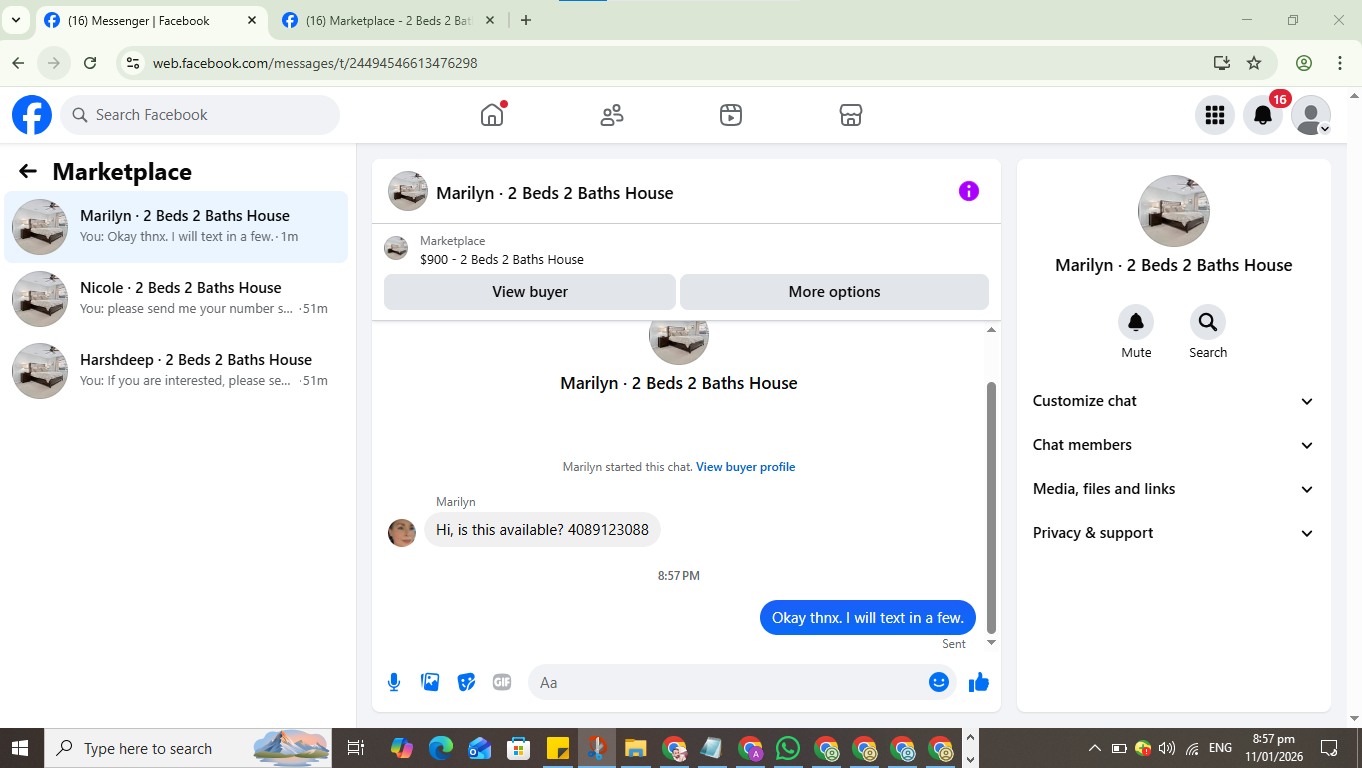Open the Friends icon in top navigation
Screen dimensions: 1362x768
[612, 115]
